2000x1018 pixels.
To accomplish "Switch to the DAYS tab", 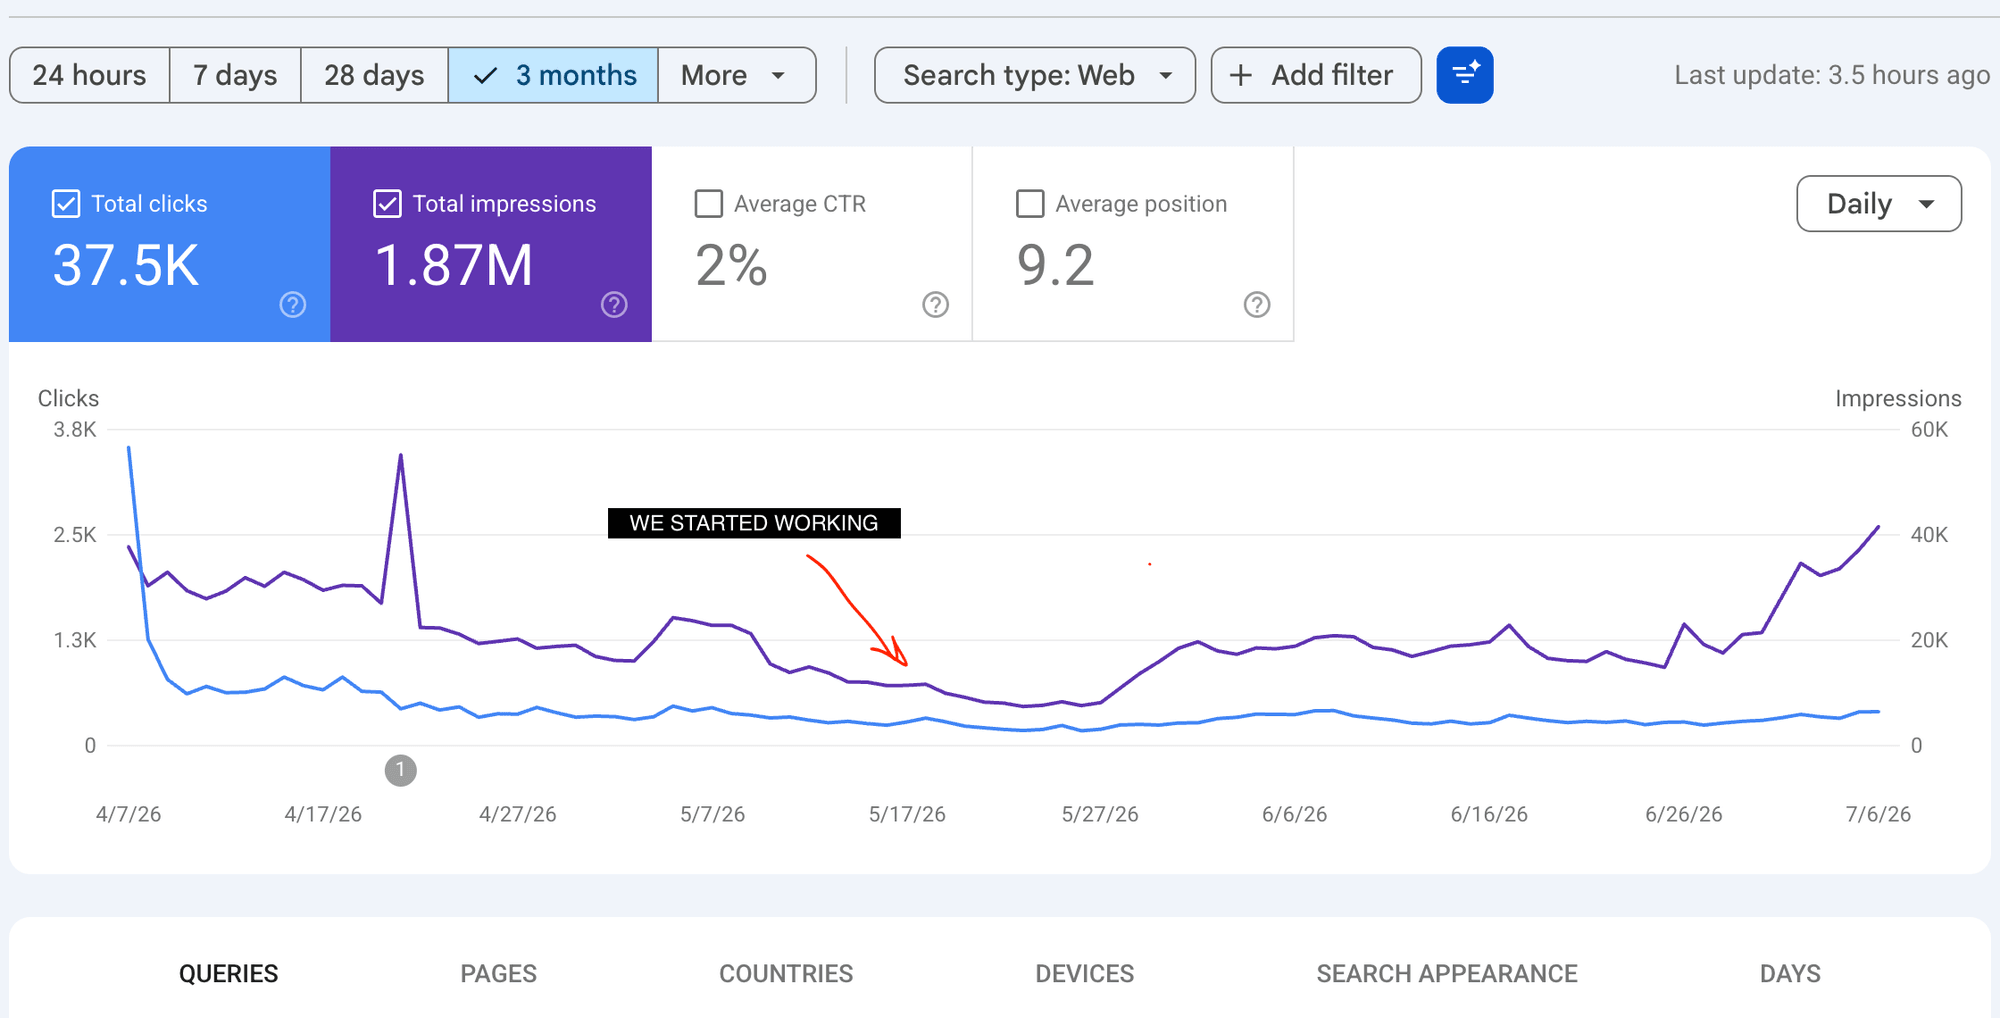I will [x=1790, y=973].
